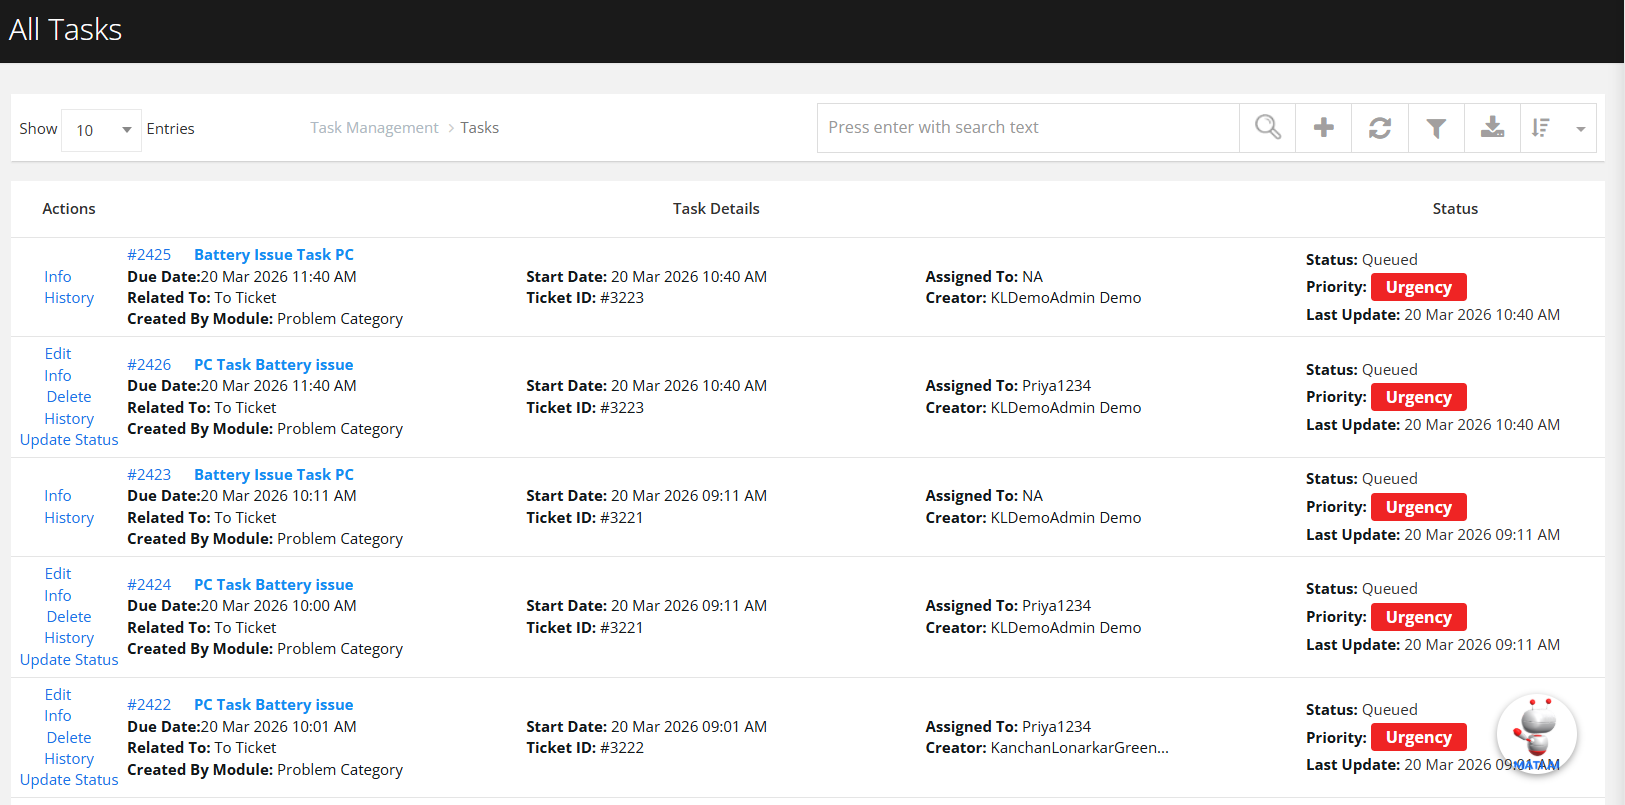The width and height of the screenshot is (1625, 805).
Task: Refresh the task list
Action: pyautogui.click(x=1380, y=128)
